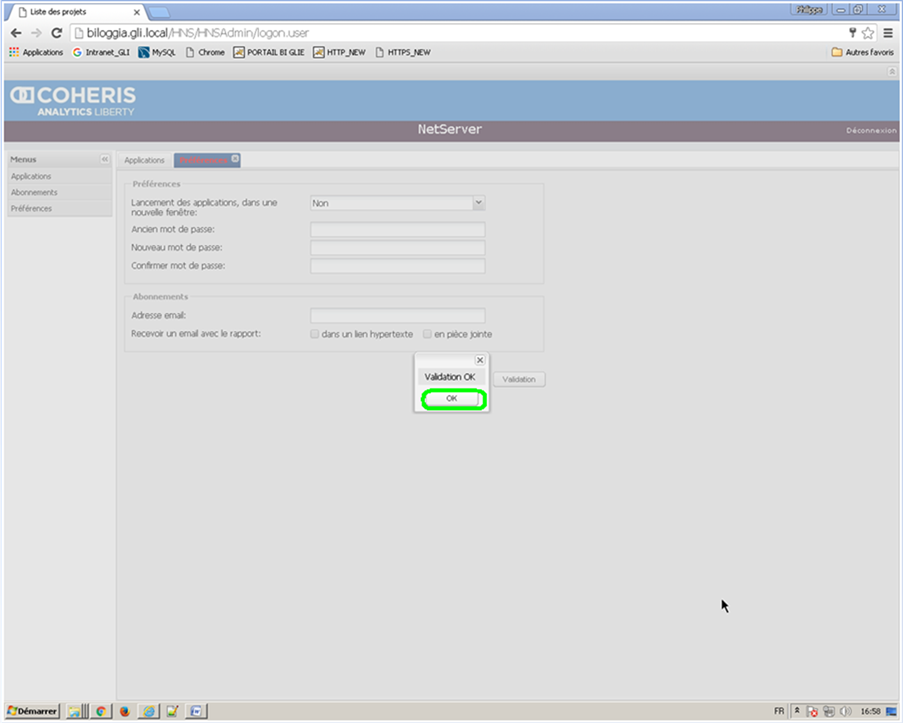Close the Validation OK popup with X
Viewport: 903px width, 723px height.
[480, 360]
